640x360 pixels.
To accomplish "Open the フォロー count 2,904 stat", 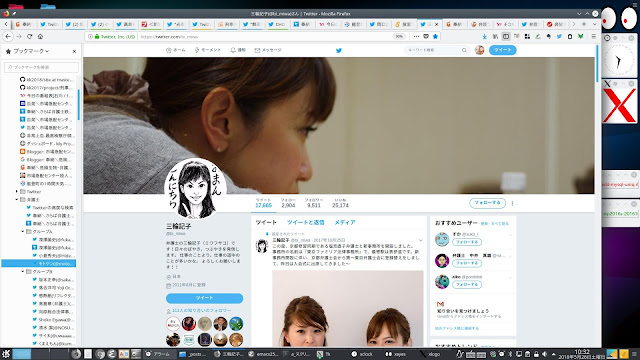I will [x=288, y=203].
